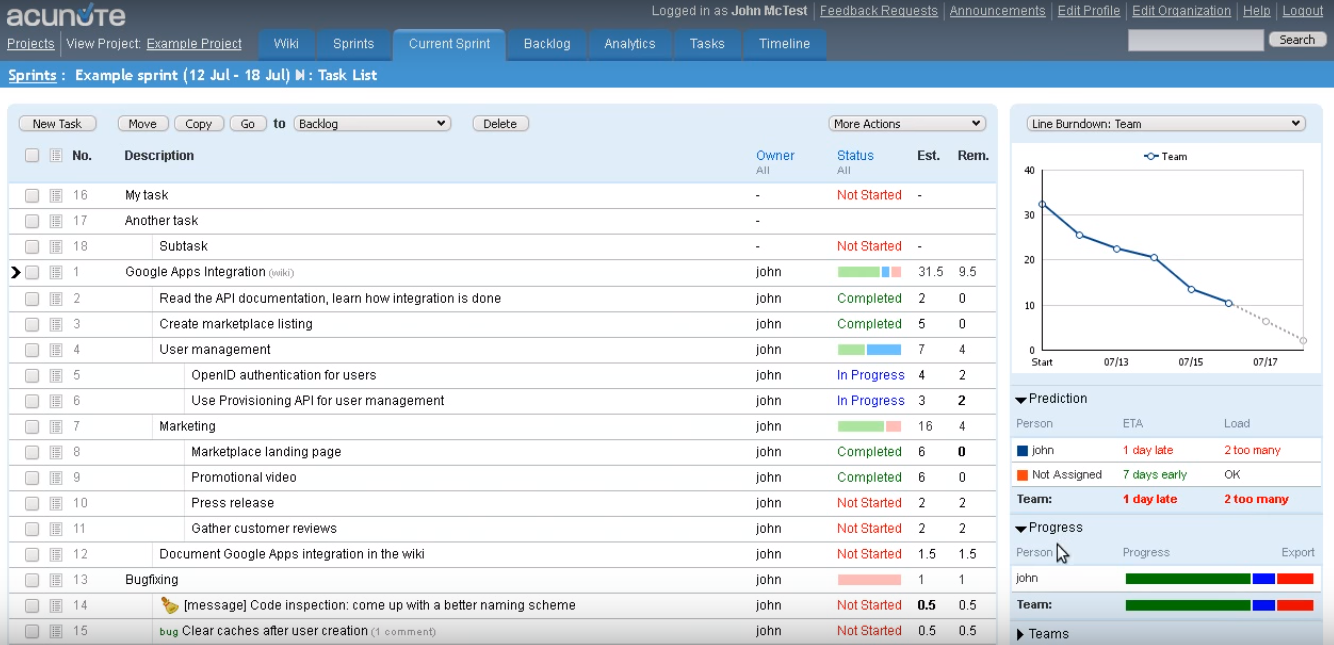This screenshot has height=645, width=1334.
Task: Tick the select-all checkbox in header
Action: pyautogui.click(x=32, y=156)
